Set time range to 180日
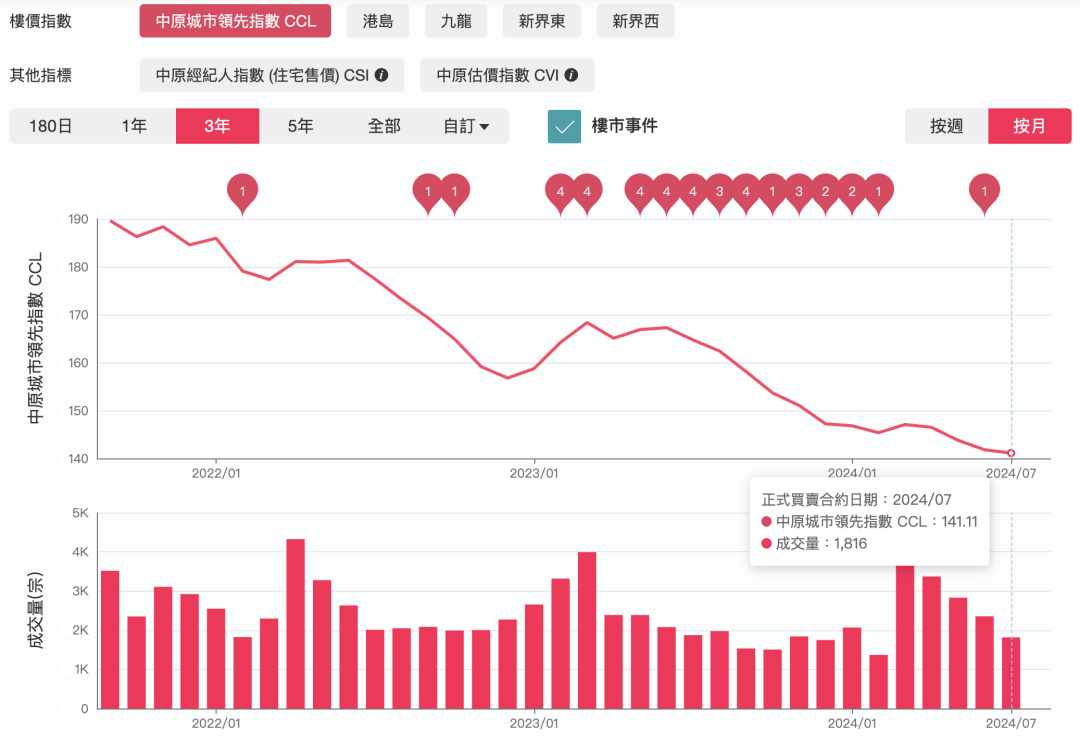 tap(51, 126)
